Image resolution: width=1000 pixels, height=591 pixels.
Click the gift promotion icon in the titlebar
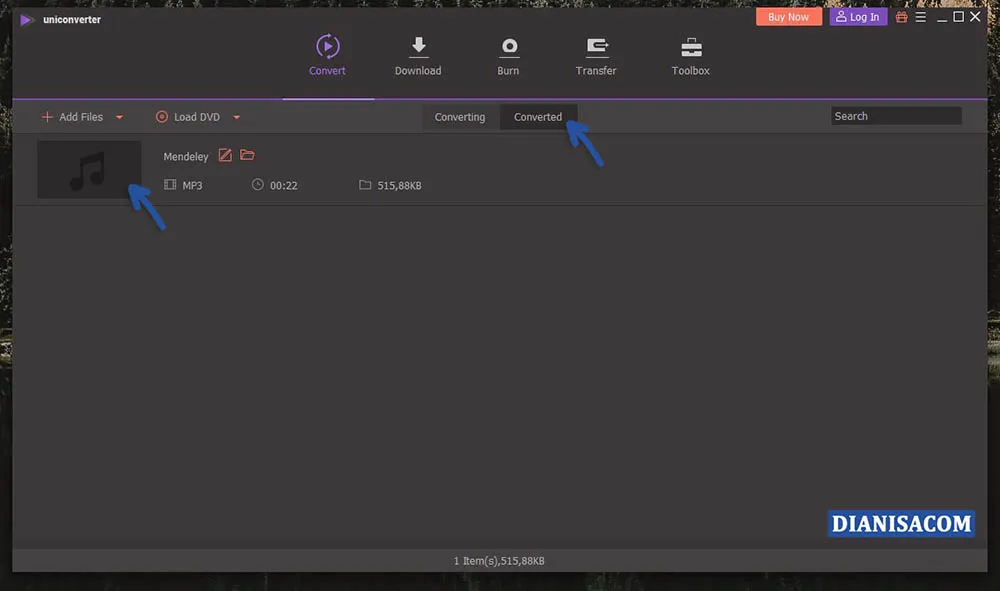(x=901, y=16)
